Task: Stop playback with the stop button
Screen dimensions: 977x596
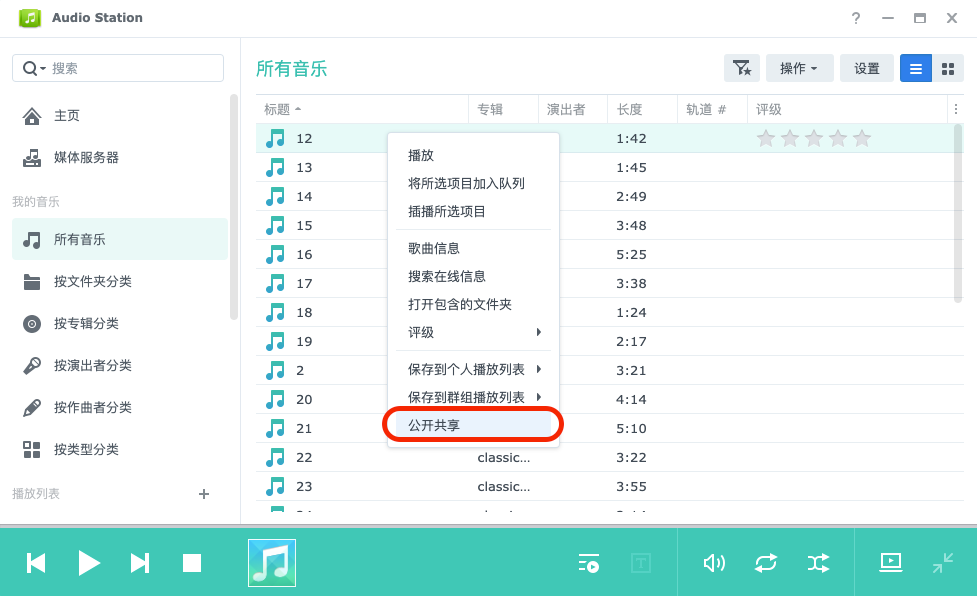Action: click(x=192, y=563)
